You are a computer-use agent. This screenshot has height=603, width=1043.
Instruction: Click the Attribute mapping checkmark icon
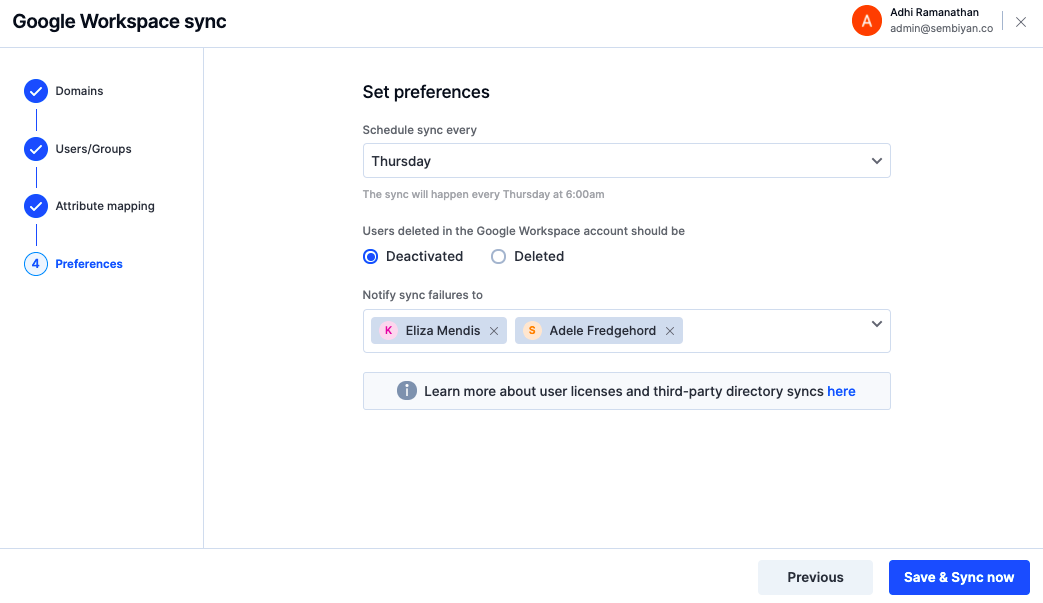click(x=36, y=206)
